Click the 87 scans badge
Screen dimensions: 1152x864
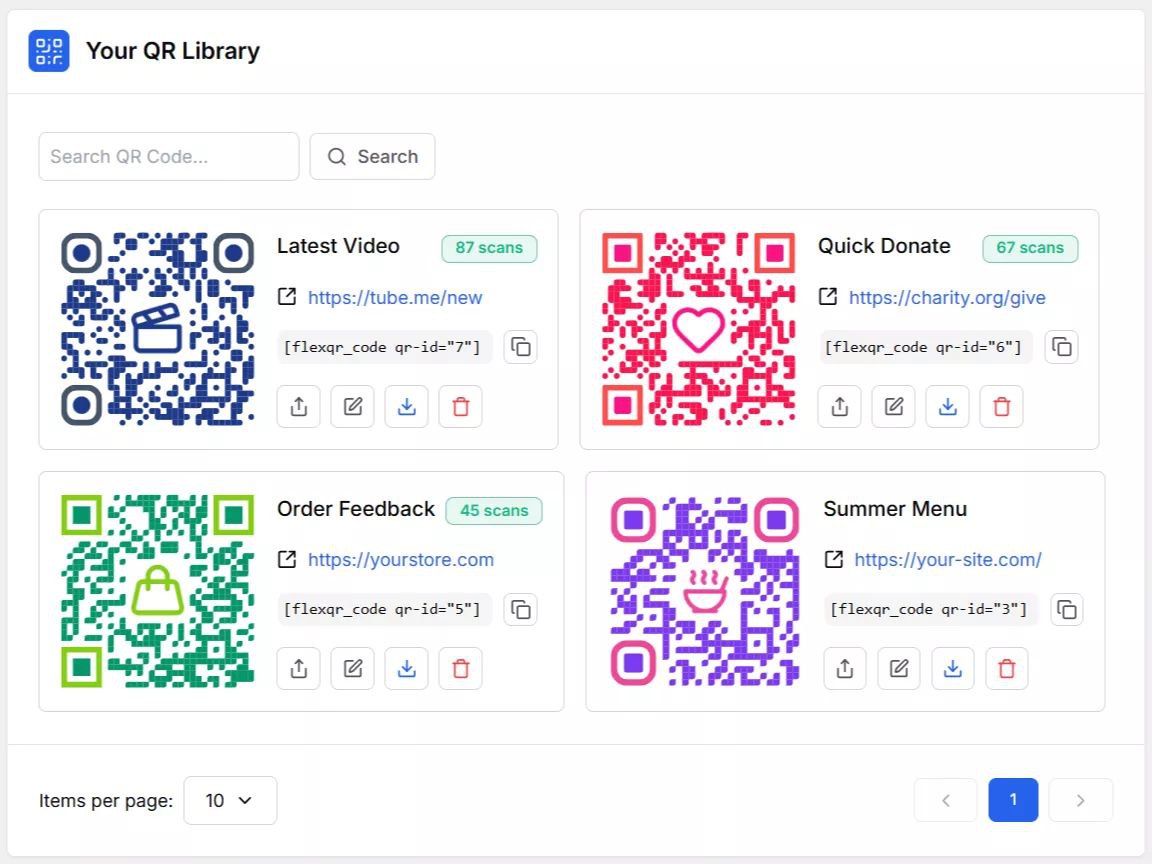(x=489, y=248)
